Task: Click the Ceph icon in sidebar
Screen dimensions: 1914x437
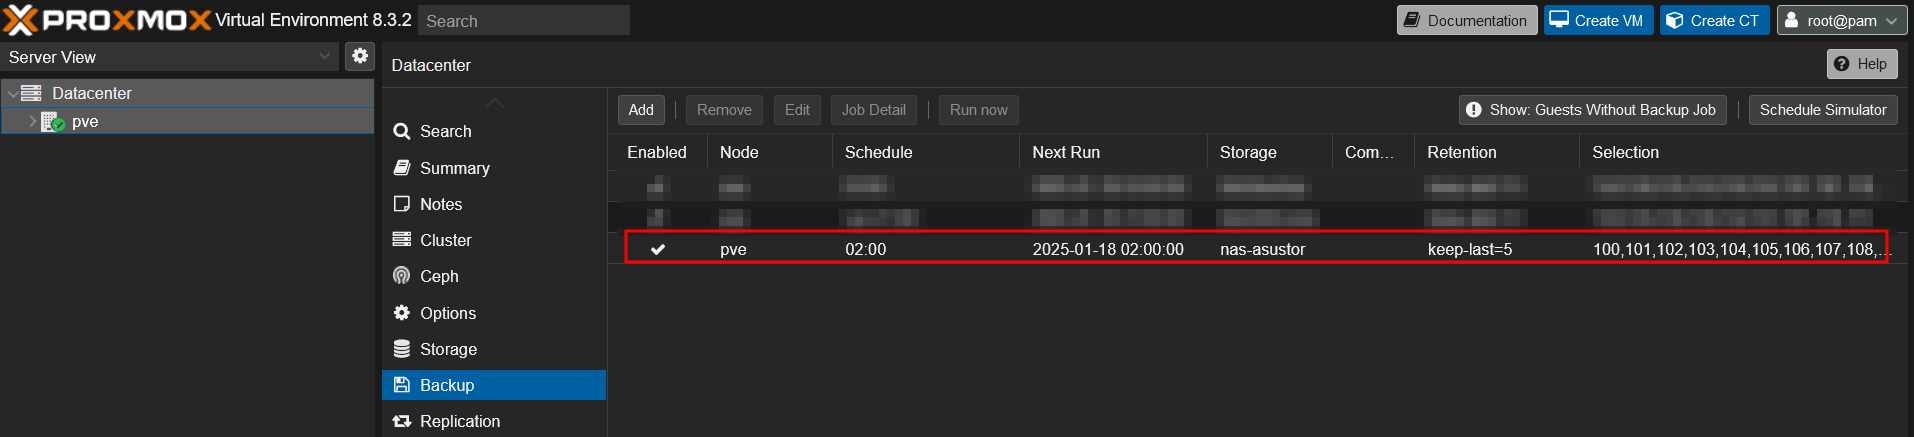Action: click(402, 276)
